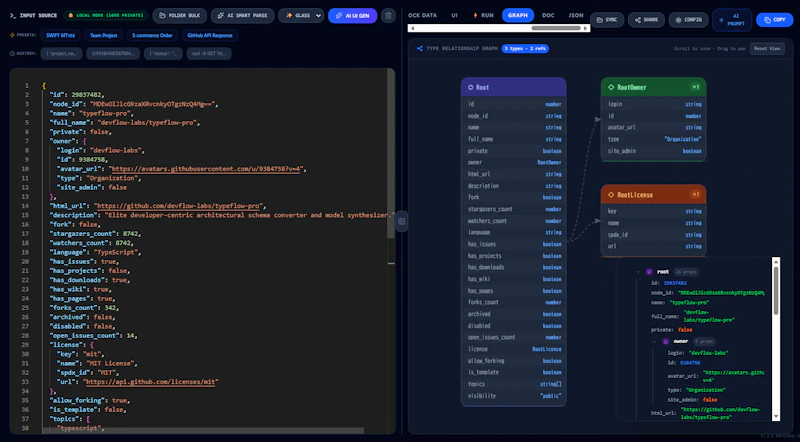Open the Share options
This screenshot has width=800, height=442.
646,20
